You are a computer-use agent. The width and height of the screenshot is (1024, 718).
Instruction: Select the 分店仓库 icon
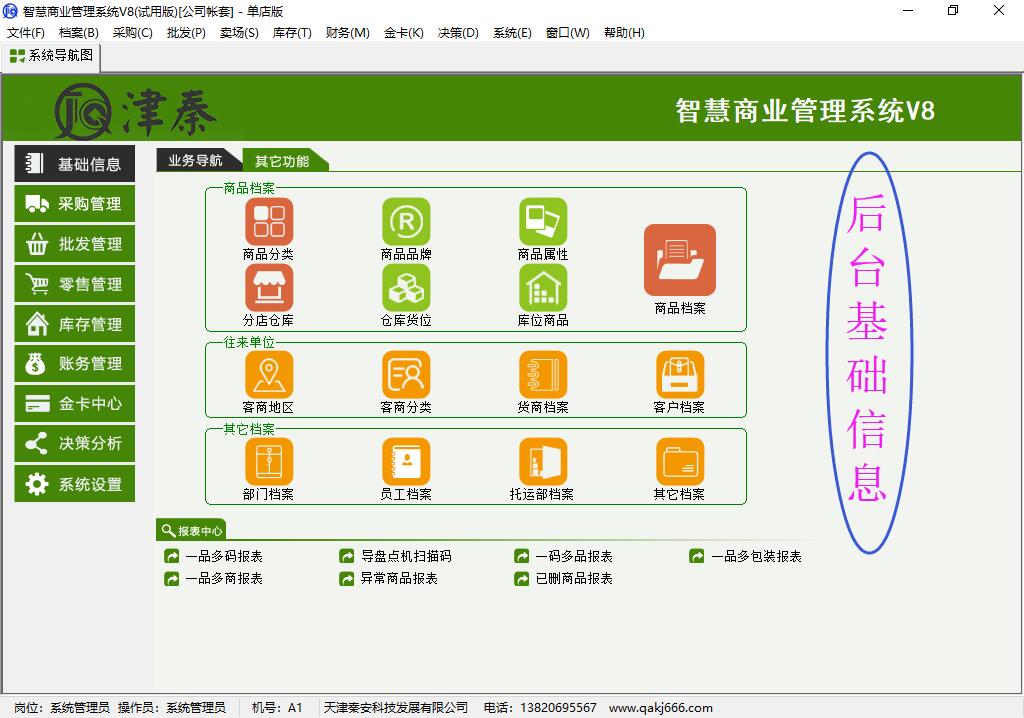(268, 288)
